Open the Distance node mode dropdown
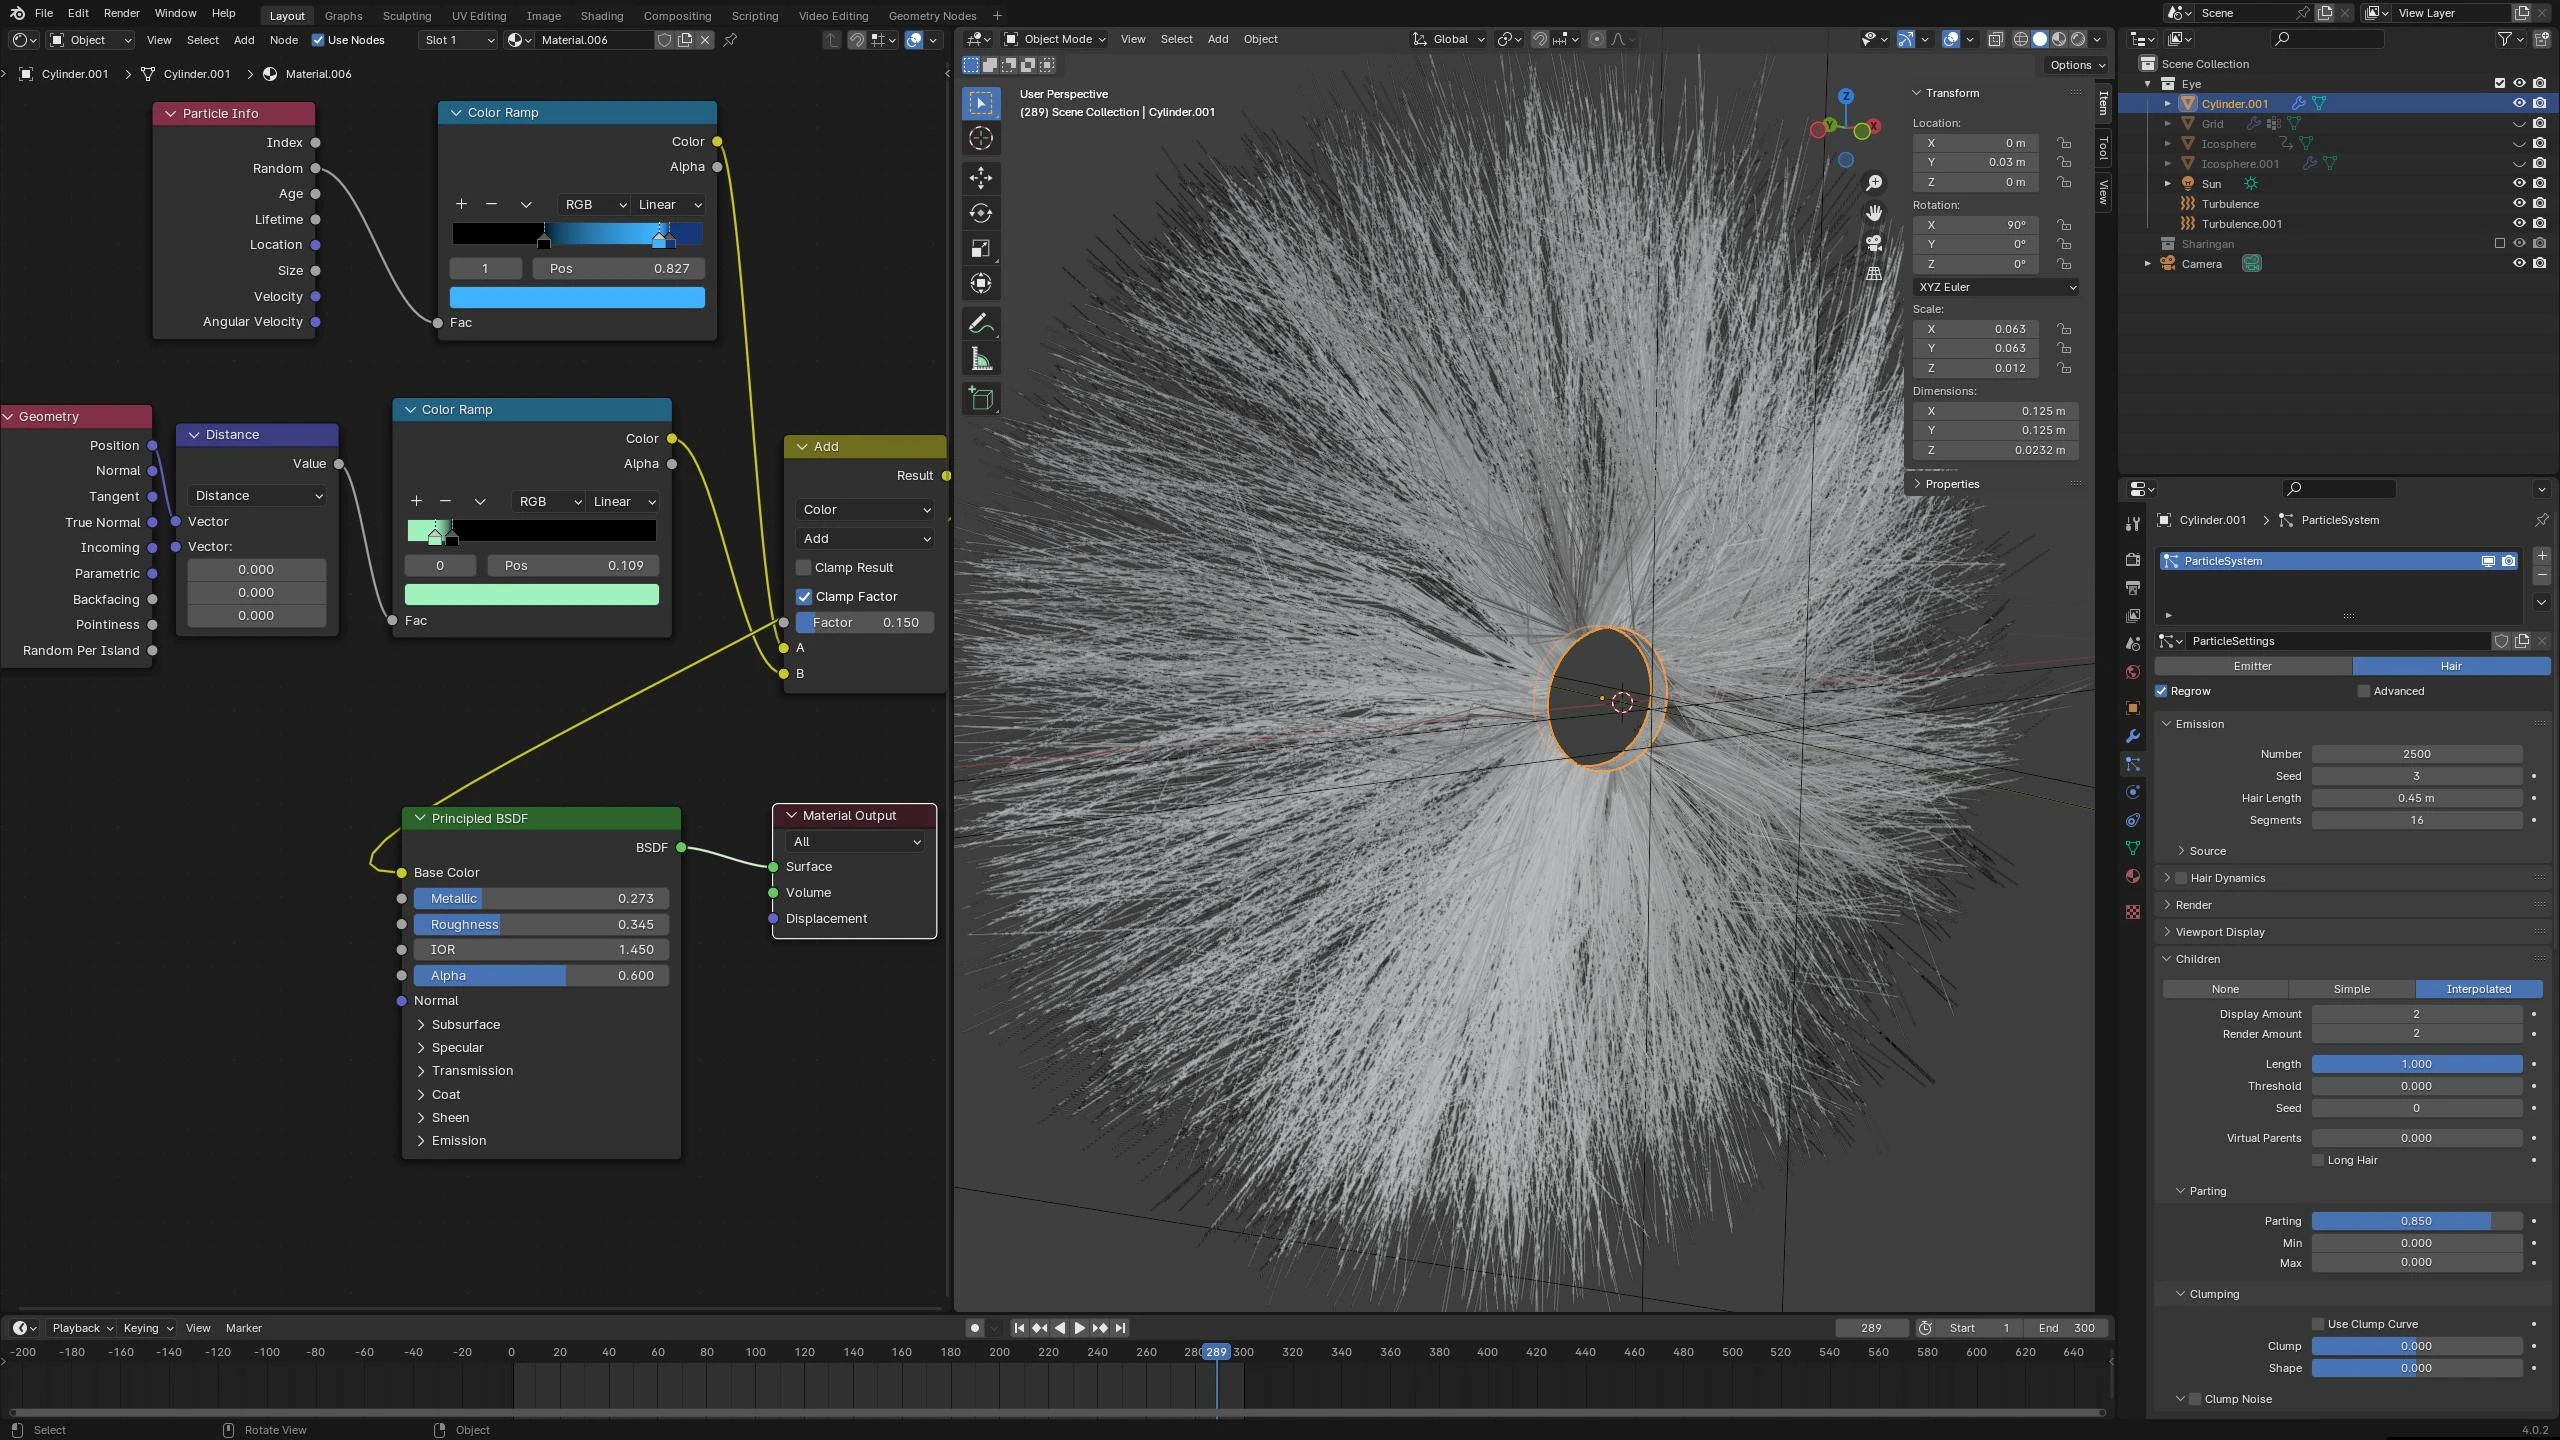2560x1440 pixels. tap(257, 496)
